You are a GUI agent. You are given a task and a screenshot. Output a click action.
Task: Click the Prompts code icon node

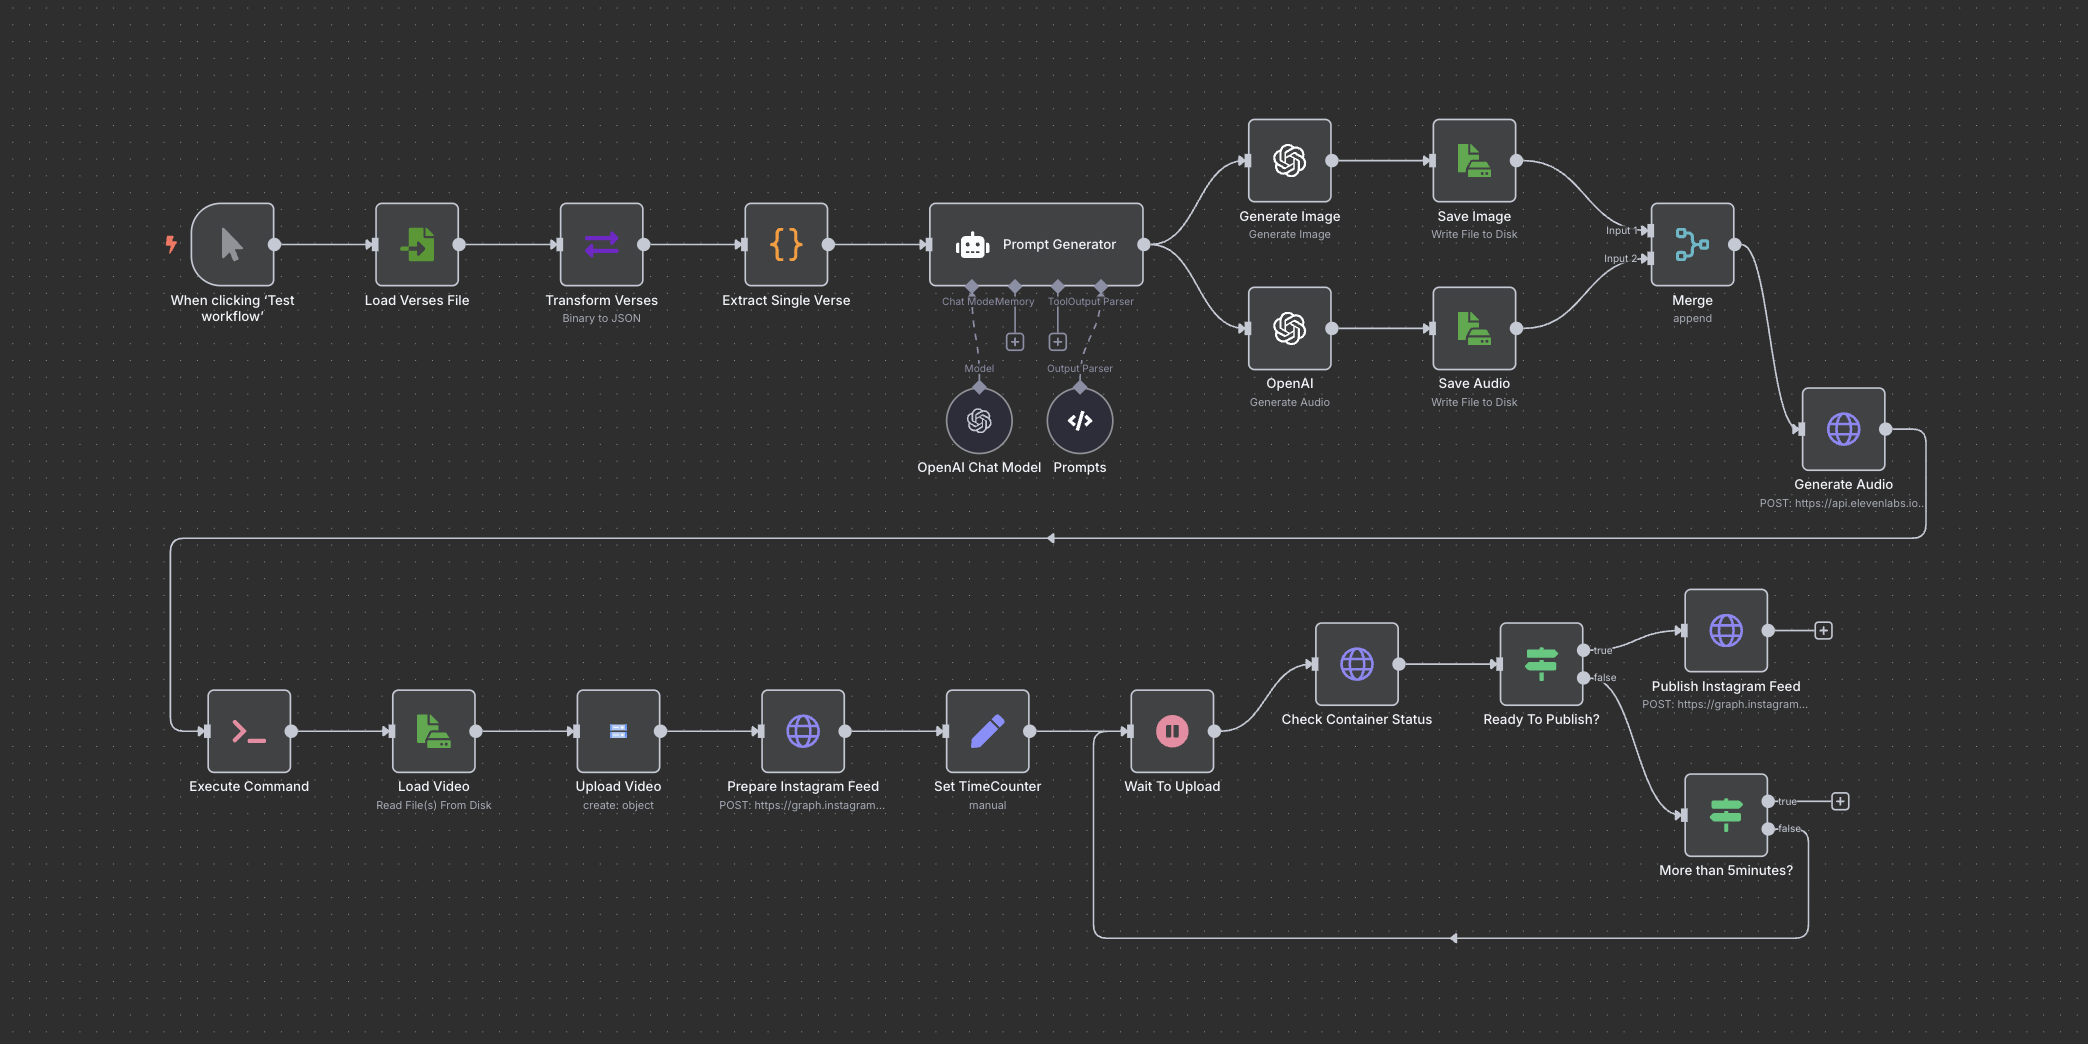[1079, 420]
